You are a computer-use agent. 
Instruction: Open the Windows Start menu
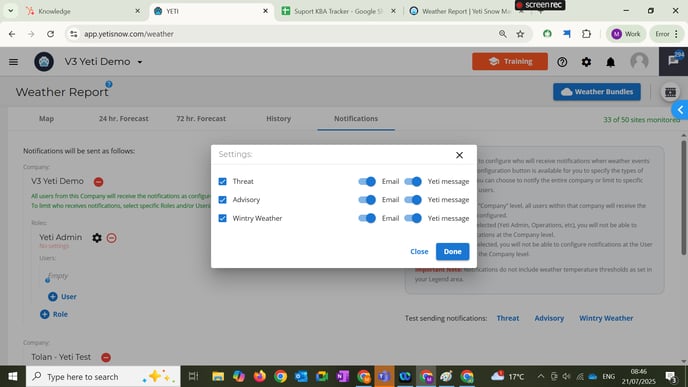pyautogui.click(x=13, y=376)
